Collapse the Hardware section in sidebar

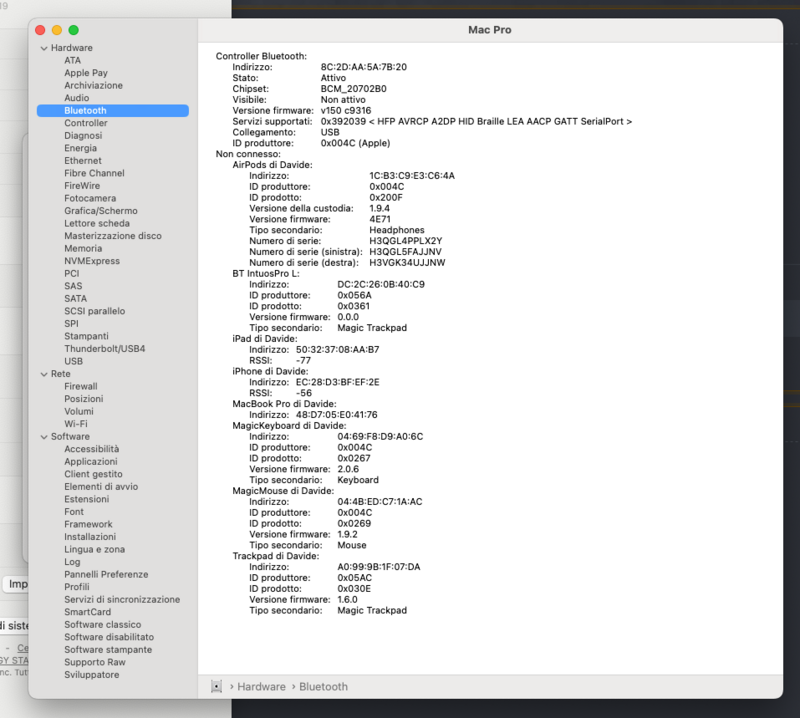click(x=44, y=48)
